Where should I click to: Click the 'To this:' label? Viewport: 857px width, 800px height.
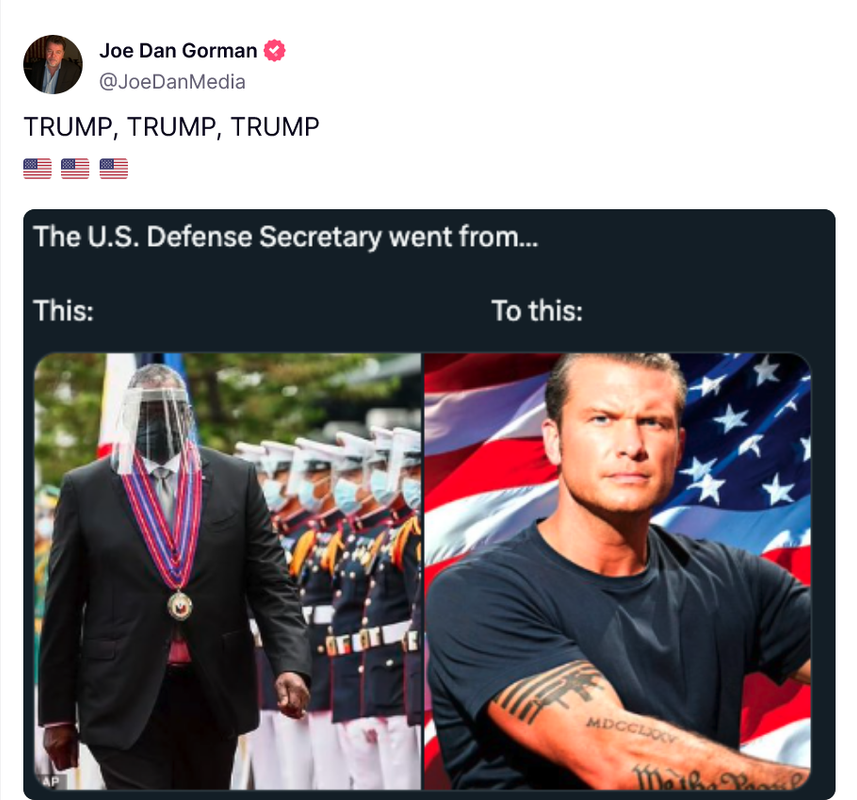point(537,310)
